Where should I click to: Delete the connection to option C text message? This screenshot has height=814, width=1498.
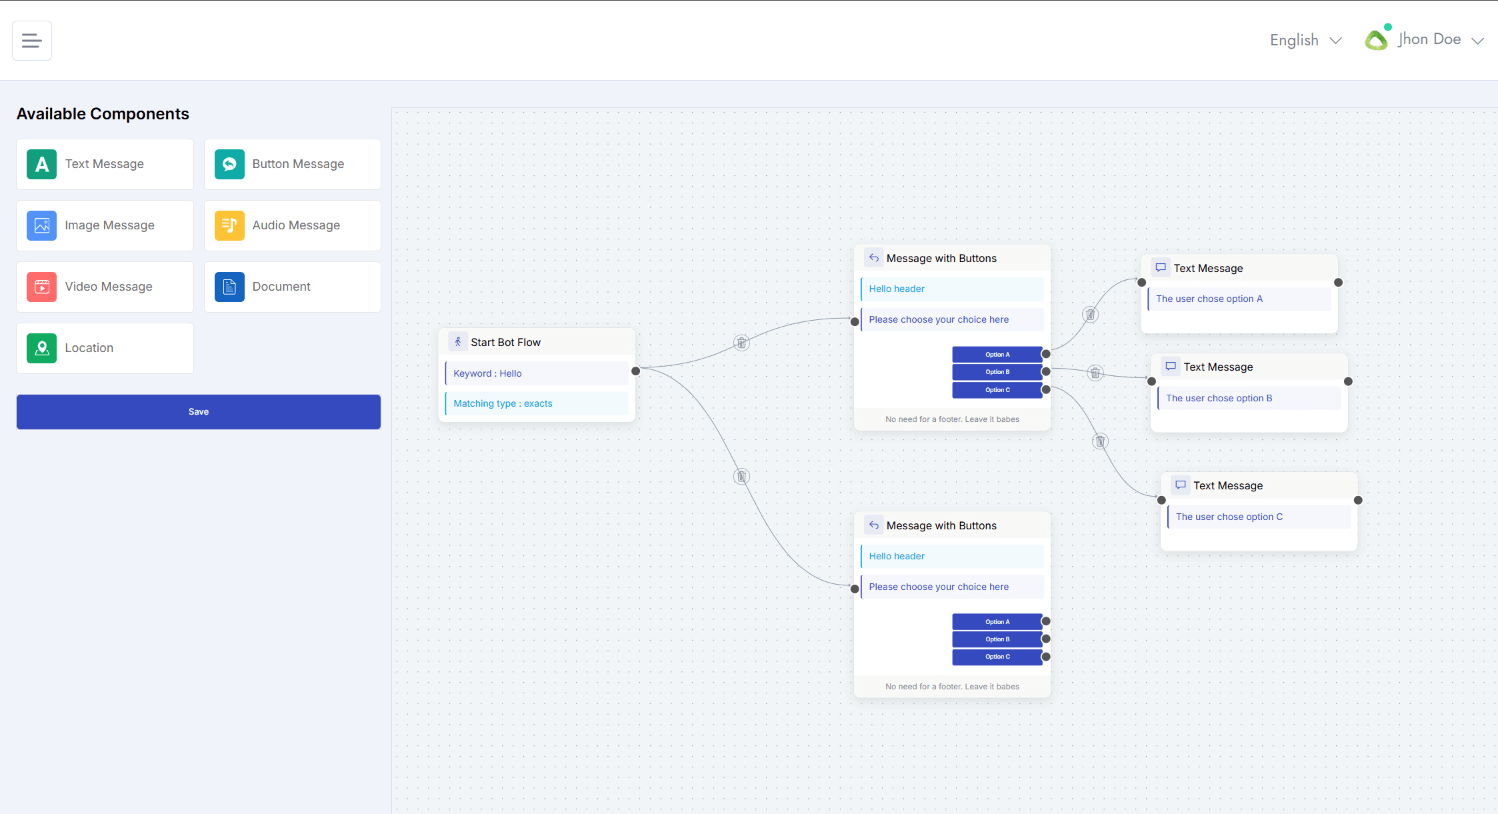point(1100,441)
